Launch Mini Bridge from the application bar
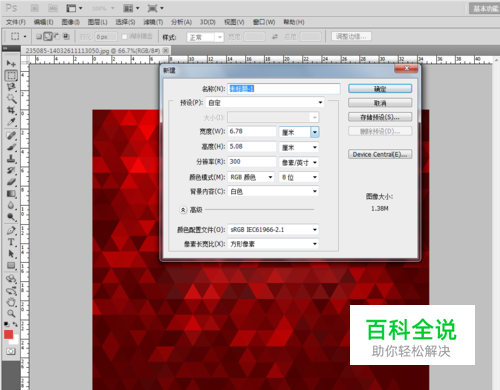The height and width of the screenshot is (390, 500). tap(53, 8)
